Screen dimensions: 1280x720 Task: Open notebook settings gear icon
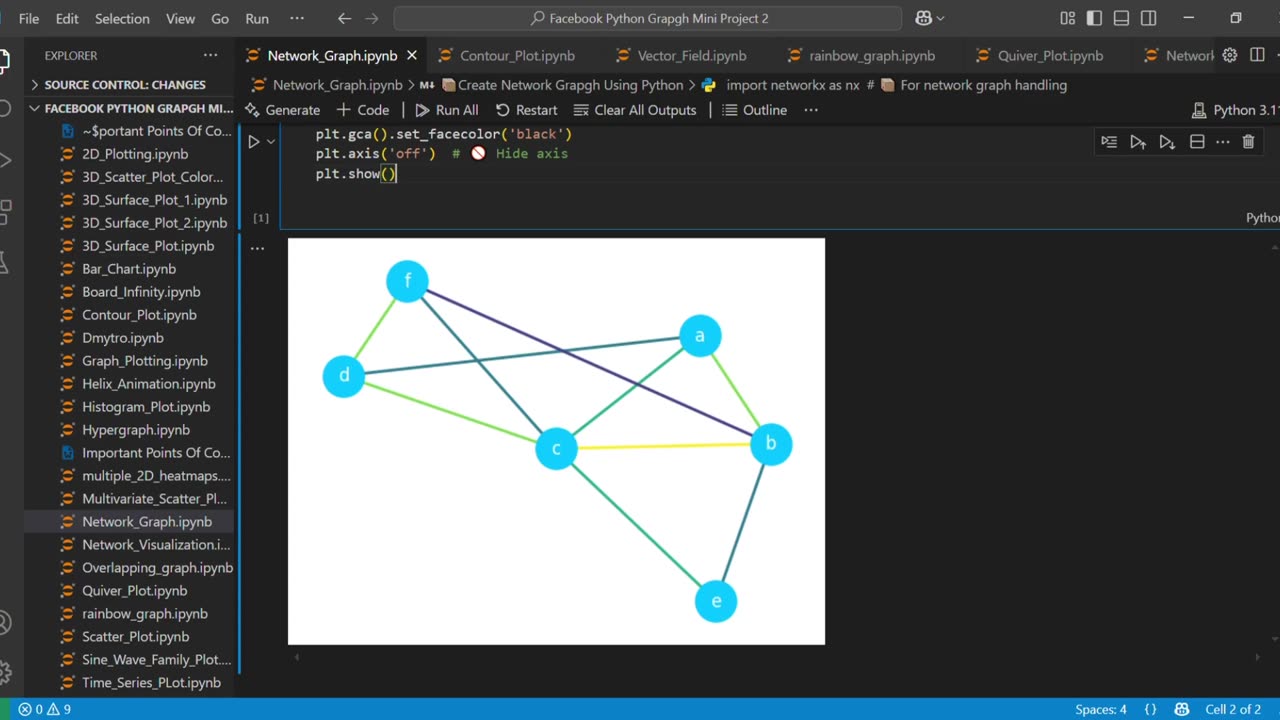tap(1230, 55)
